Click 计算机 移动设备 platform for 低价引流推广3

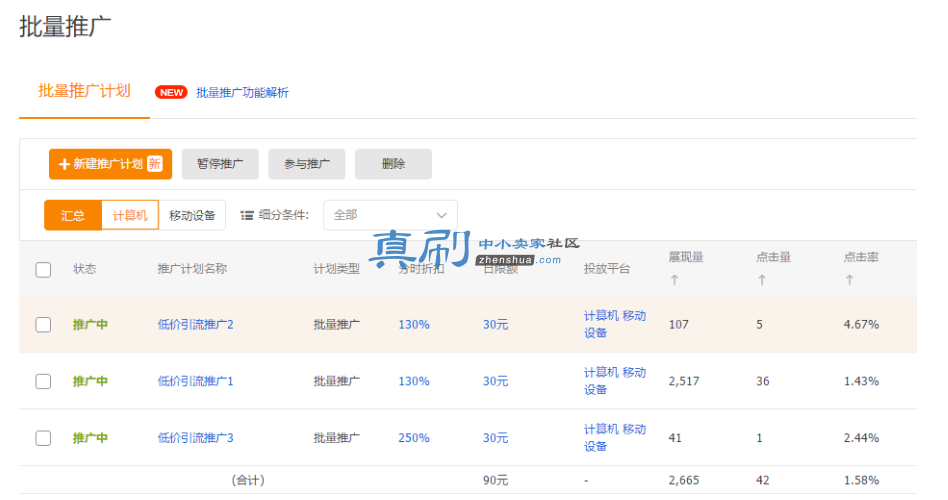615,438
